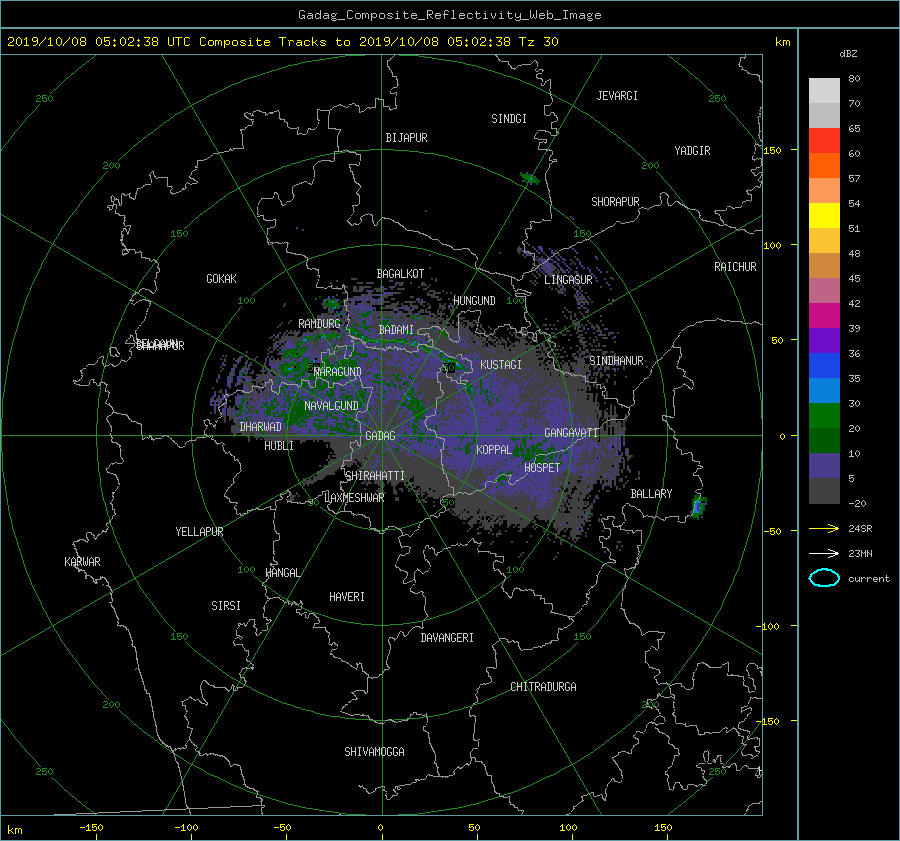
Task: Click the small green echo east of SINDGI
Action: pos(529,179)
